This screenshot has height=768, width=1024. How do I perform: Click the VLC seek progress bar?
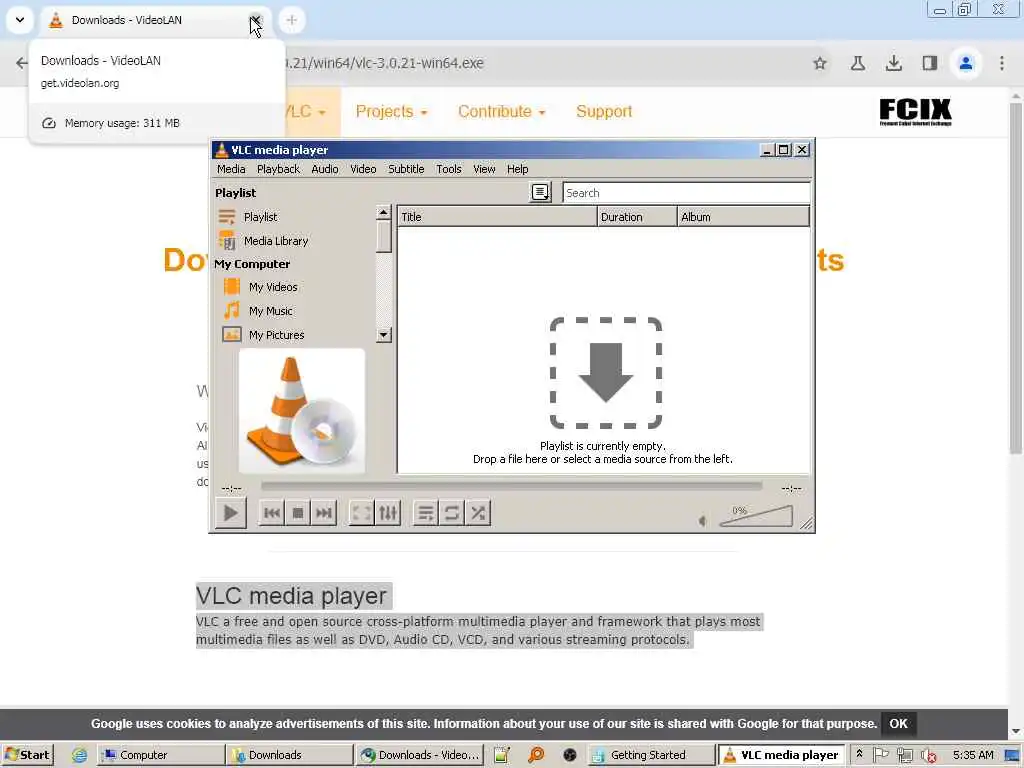pyautogui.click(x=511, y=487)
